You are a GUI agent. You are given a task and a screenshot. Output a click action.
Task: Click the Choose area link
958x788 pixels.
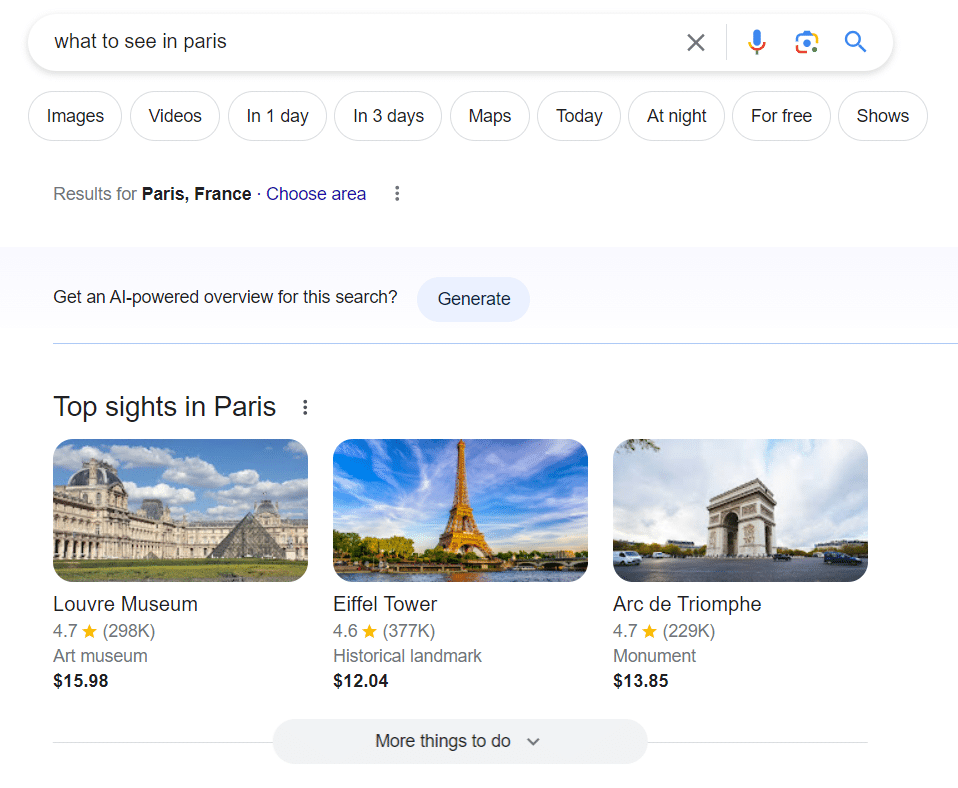[316, 194]
